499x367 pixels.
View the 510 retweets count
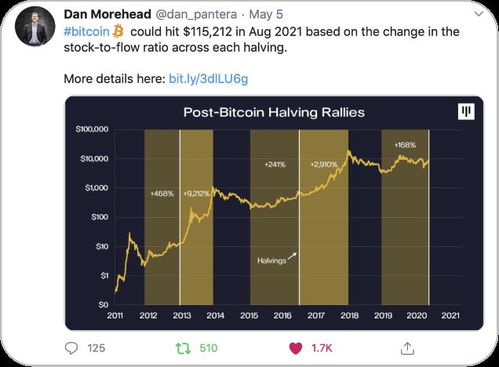point(208,348)
